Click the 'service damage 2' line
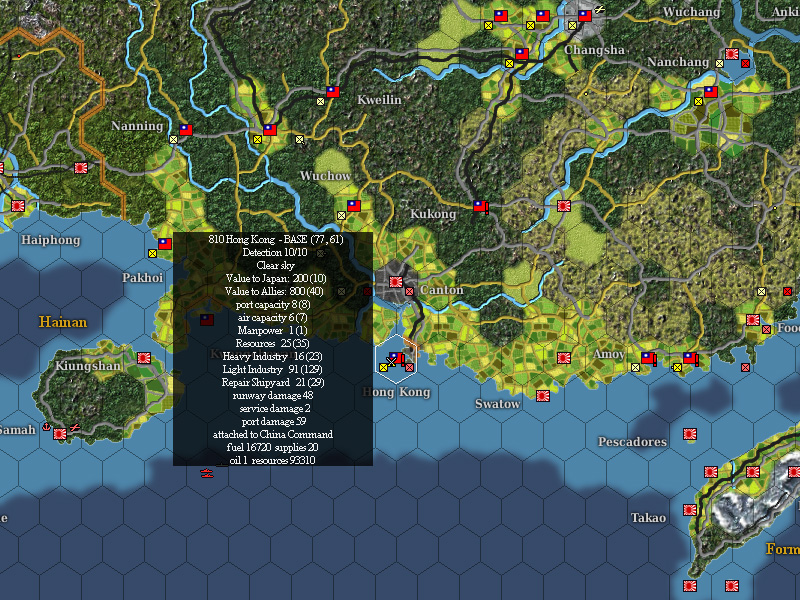 (274, 408)
